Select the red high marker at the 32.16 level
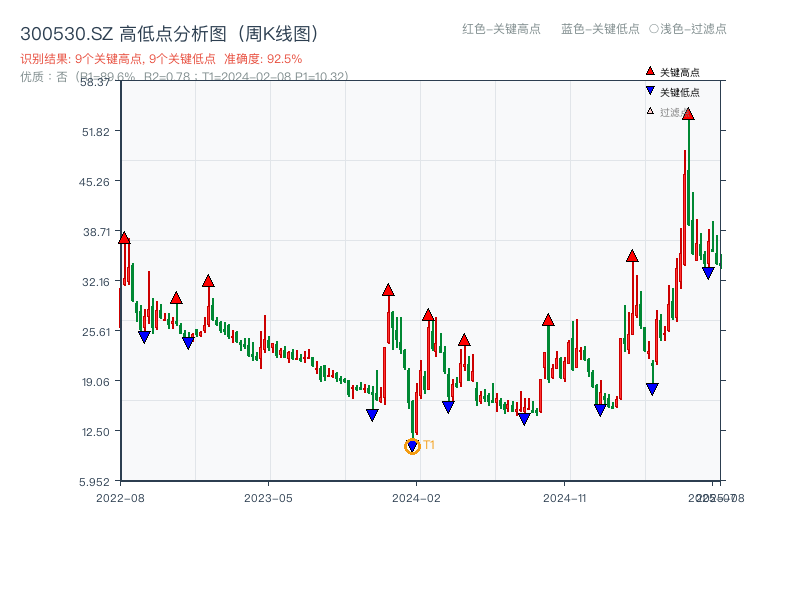 click(208, 281)
